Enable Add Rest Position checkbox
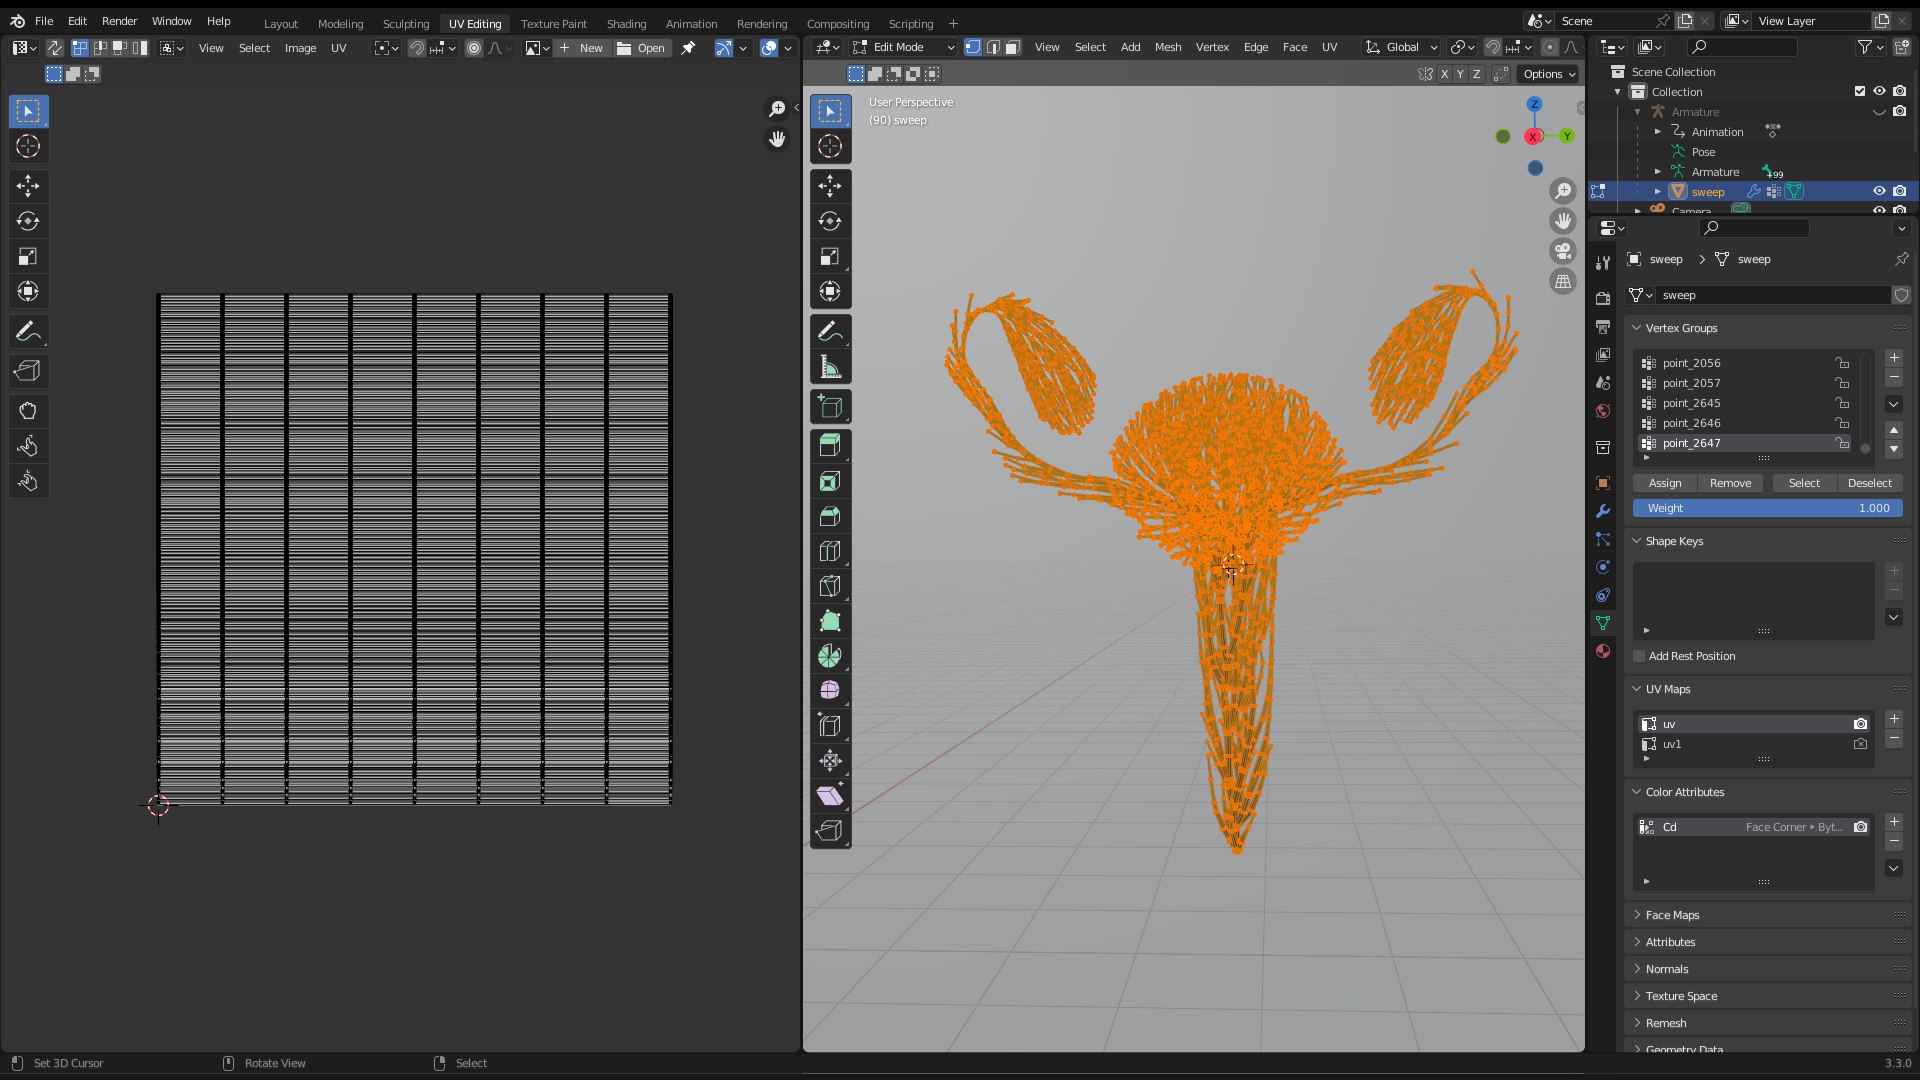The width and height of the screenshot is (1920, 1080). click(x=1639, y=656)
